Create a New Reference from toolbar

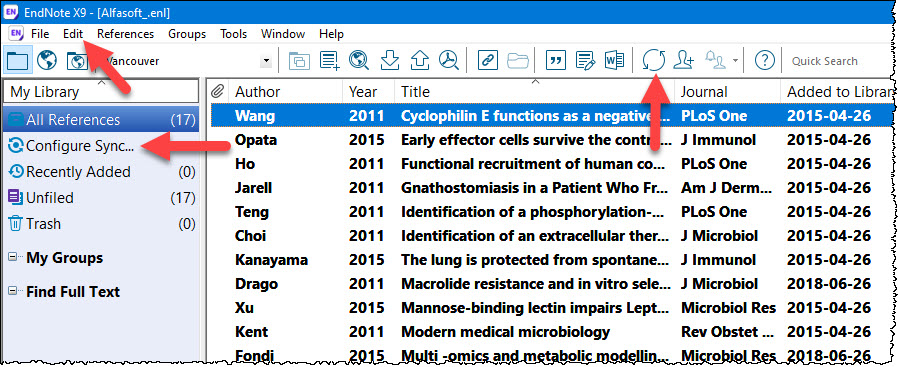[x=329, y=60]
